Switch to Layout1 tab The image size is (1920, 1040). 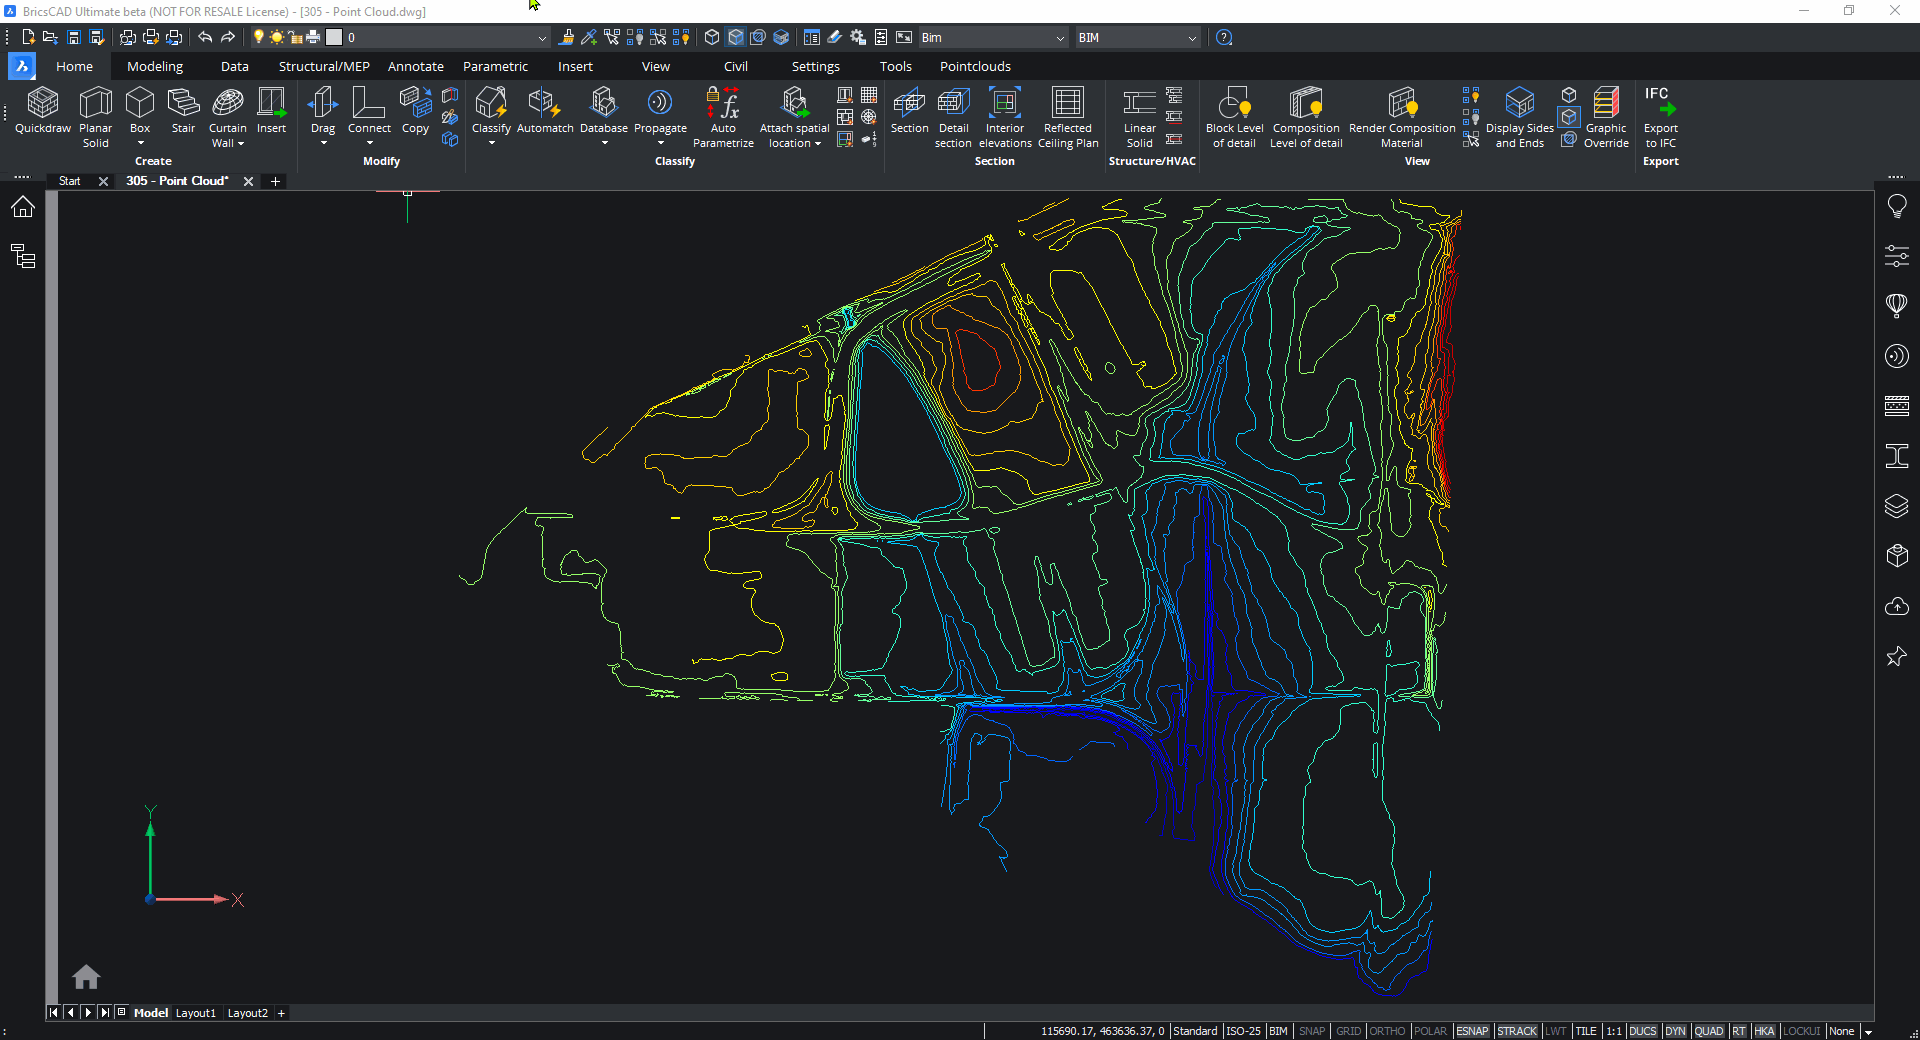tap(195, 1013)
